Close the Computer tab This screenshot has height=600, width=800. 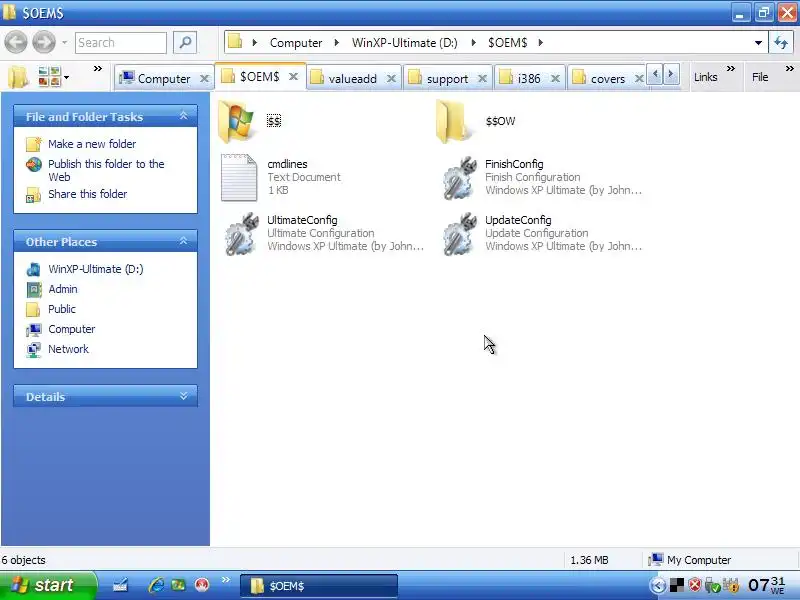tap(204, 79)
